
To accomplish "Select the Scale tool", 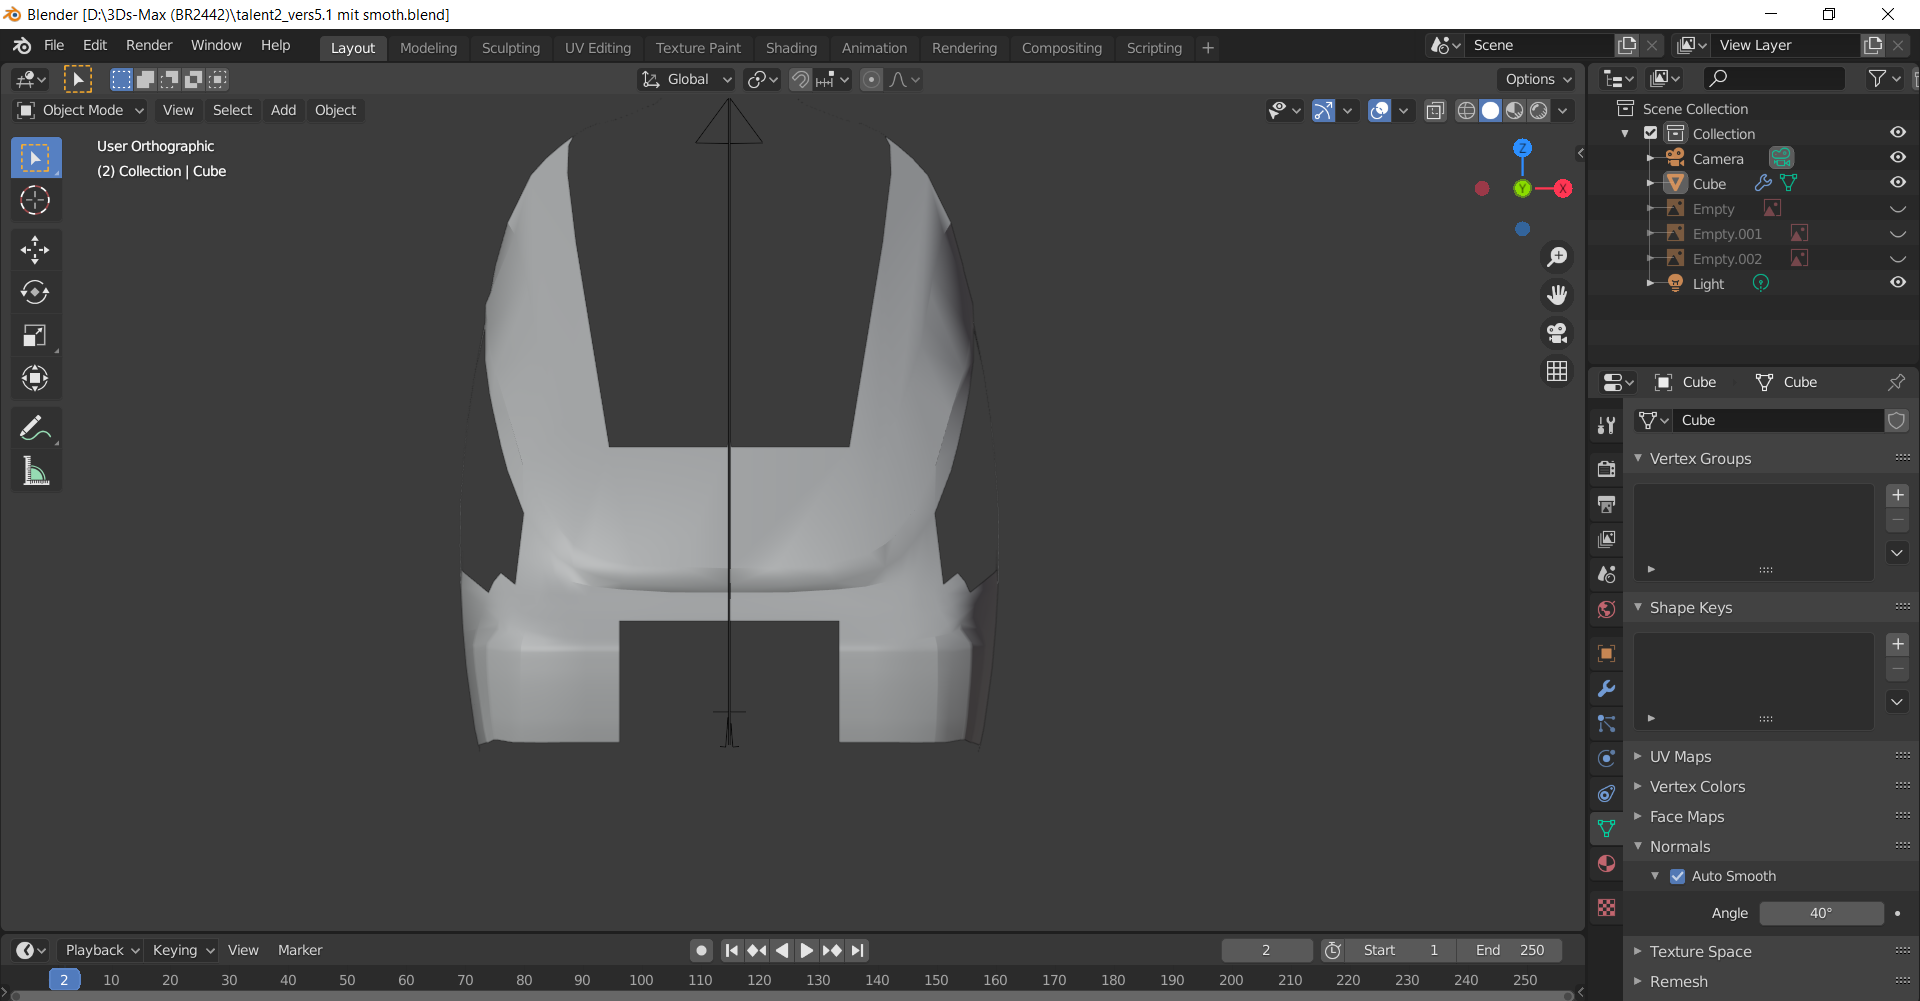I will click(35, 336).
